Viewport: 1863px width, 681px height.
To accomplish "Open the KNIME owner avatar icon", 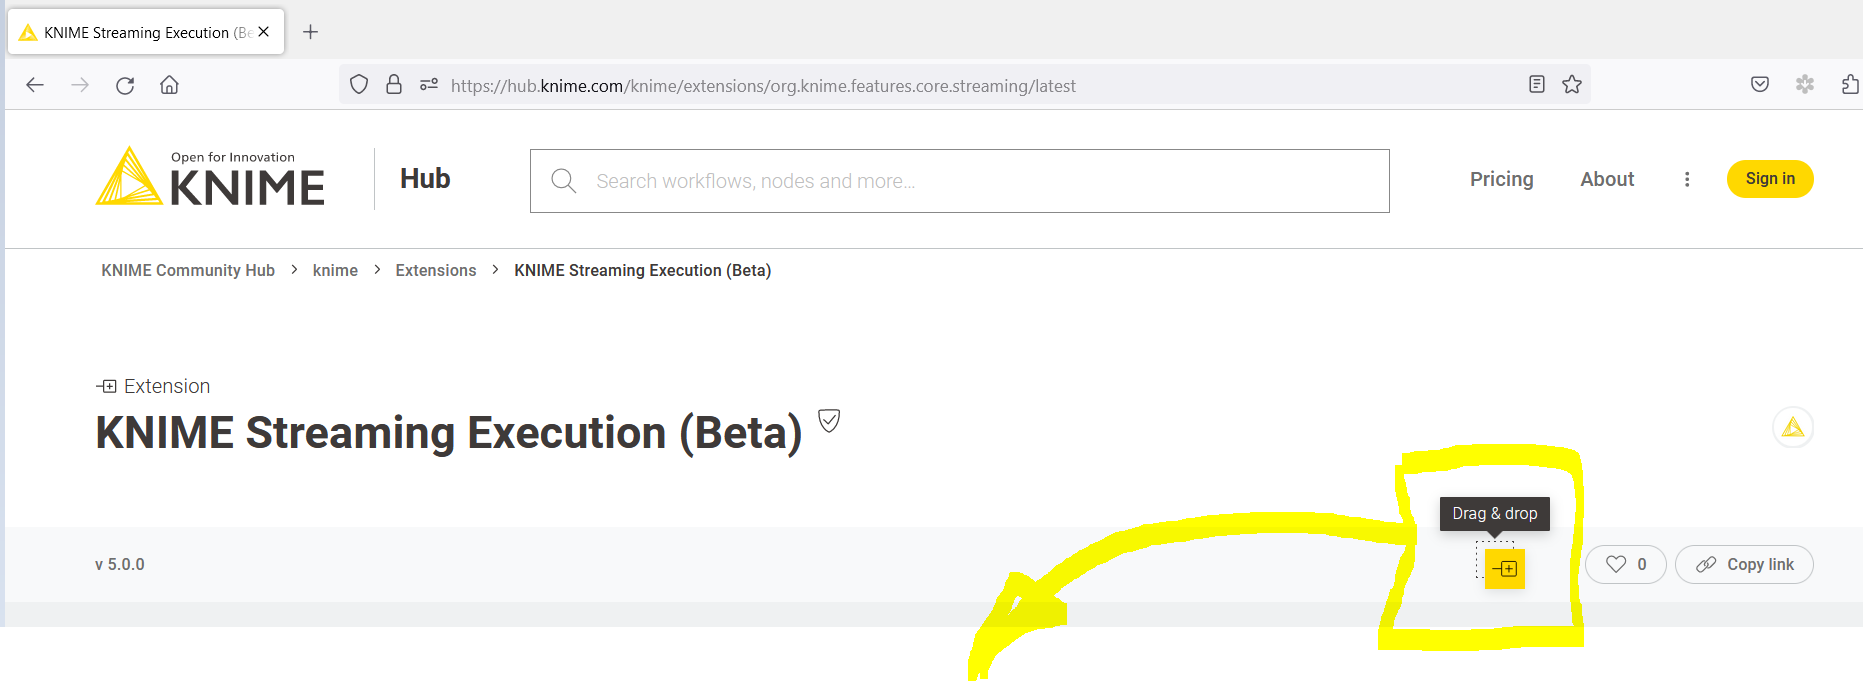I will pyautogui.click(x=1793, y=428).
